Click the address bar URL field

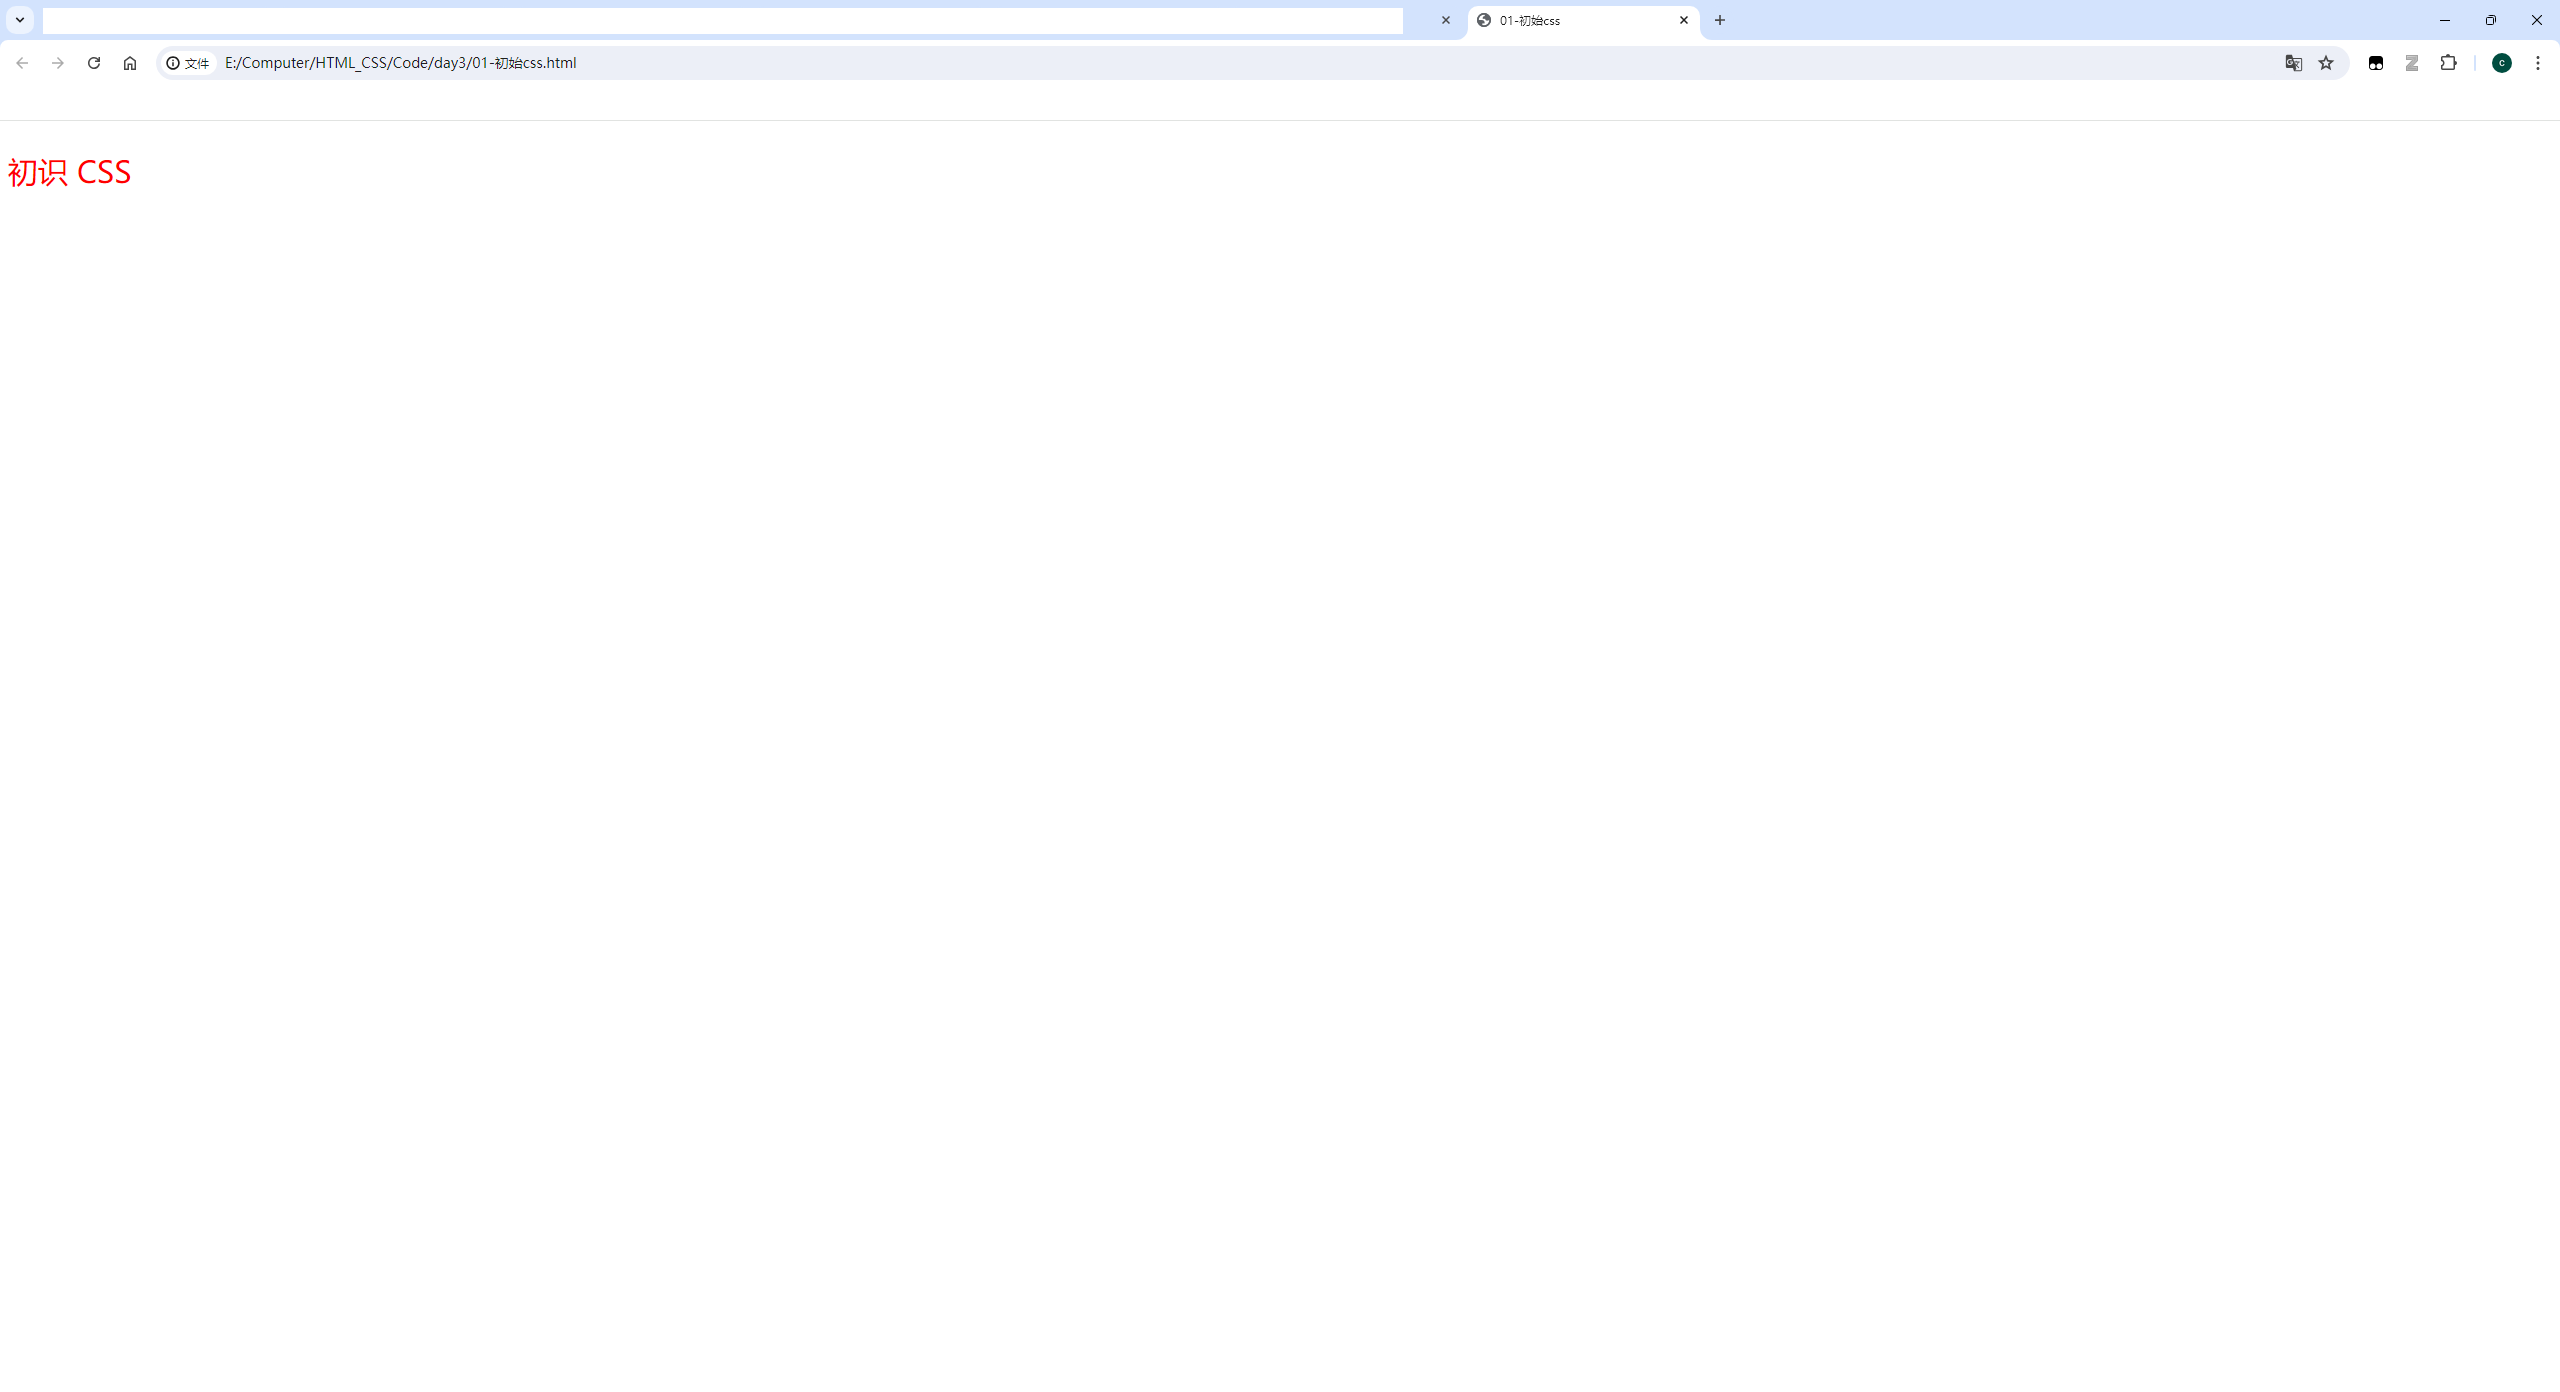(1200, 63)
